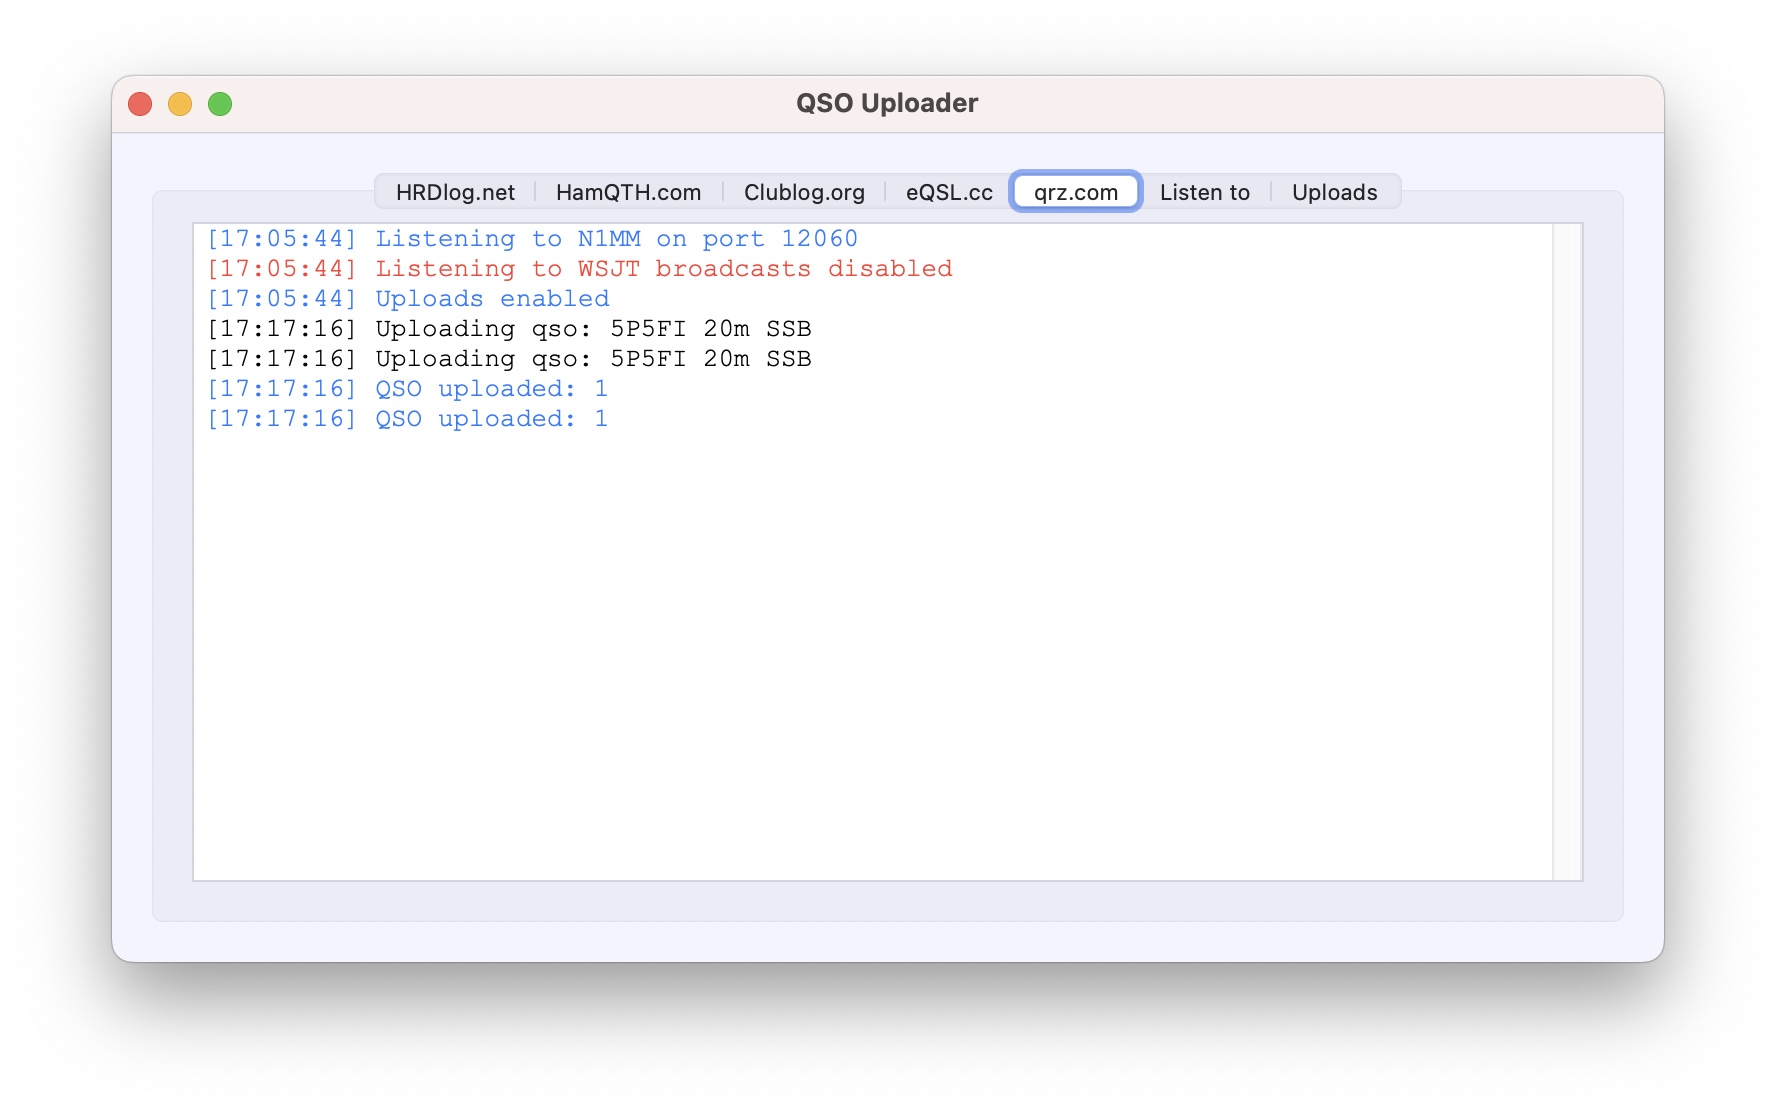The height and width of the screenshot is (1110, 1776).
Task: Click the Uploads enabled log entry
Action: point(408,299)
